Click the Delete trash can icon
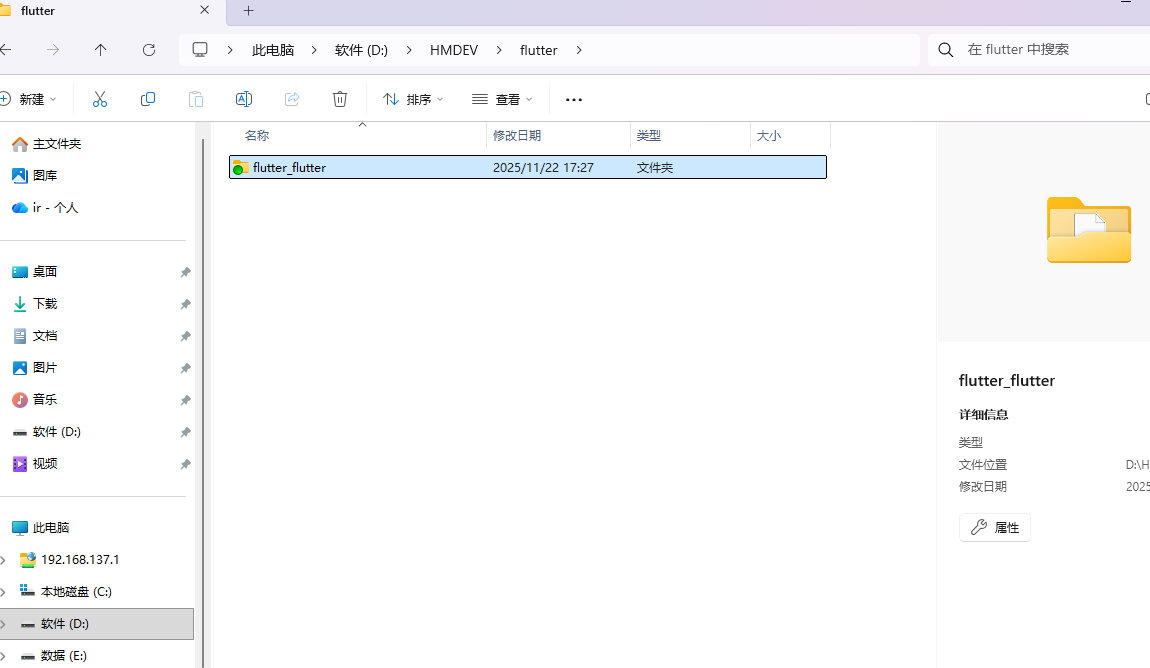The width and height of the screenshot is (1150, 668). pos(340,99)
